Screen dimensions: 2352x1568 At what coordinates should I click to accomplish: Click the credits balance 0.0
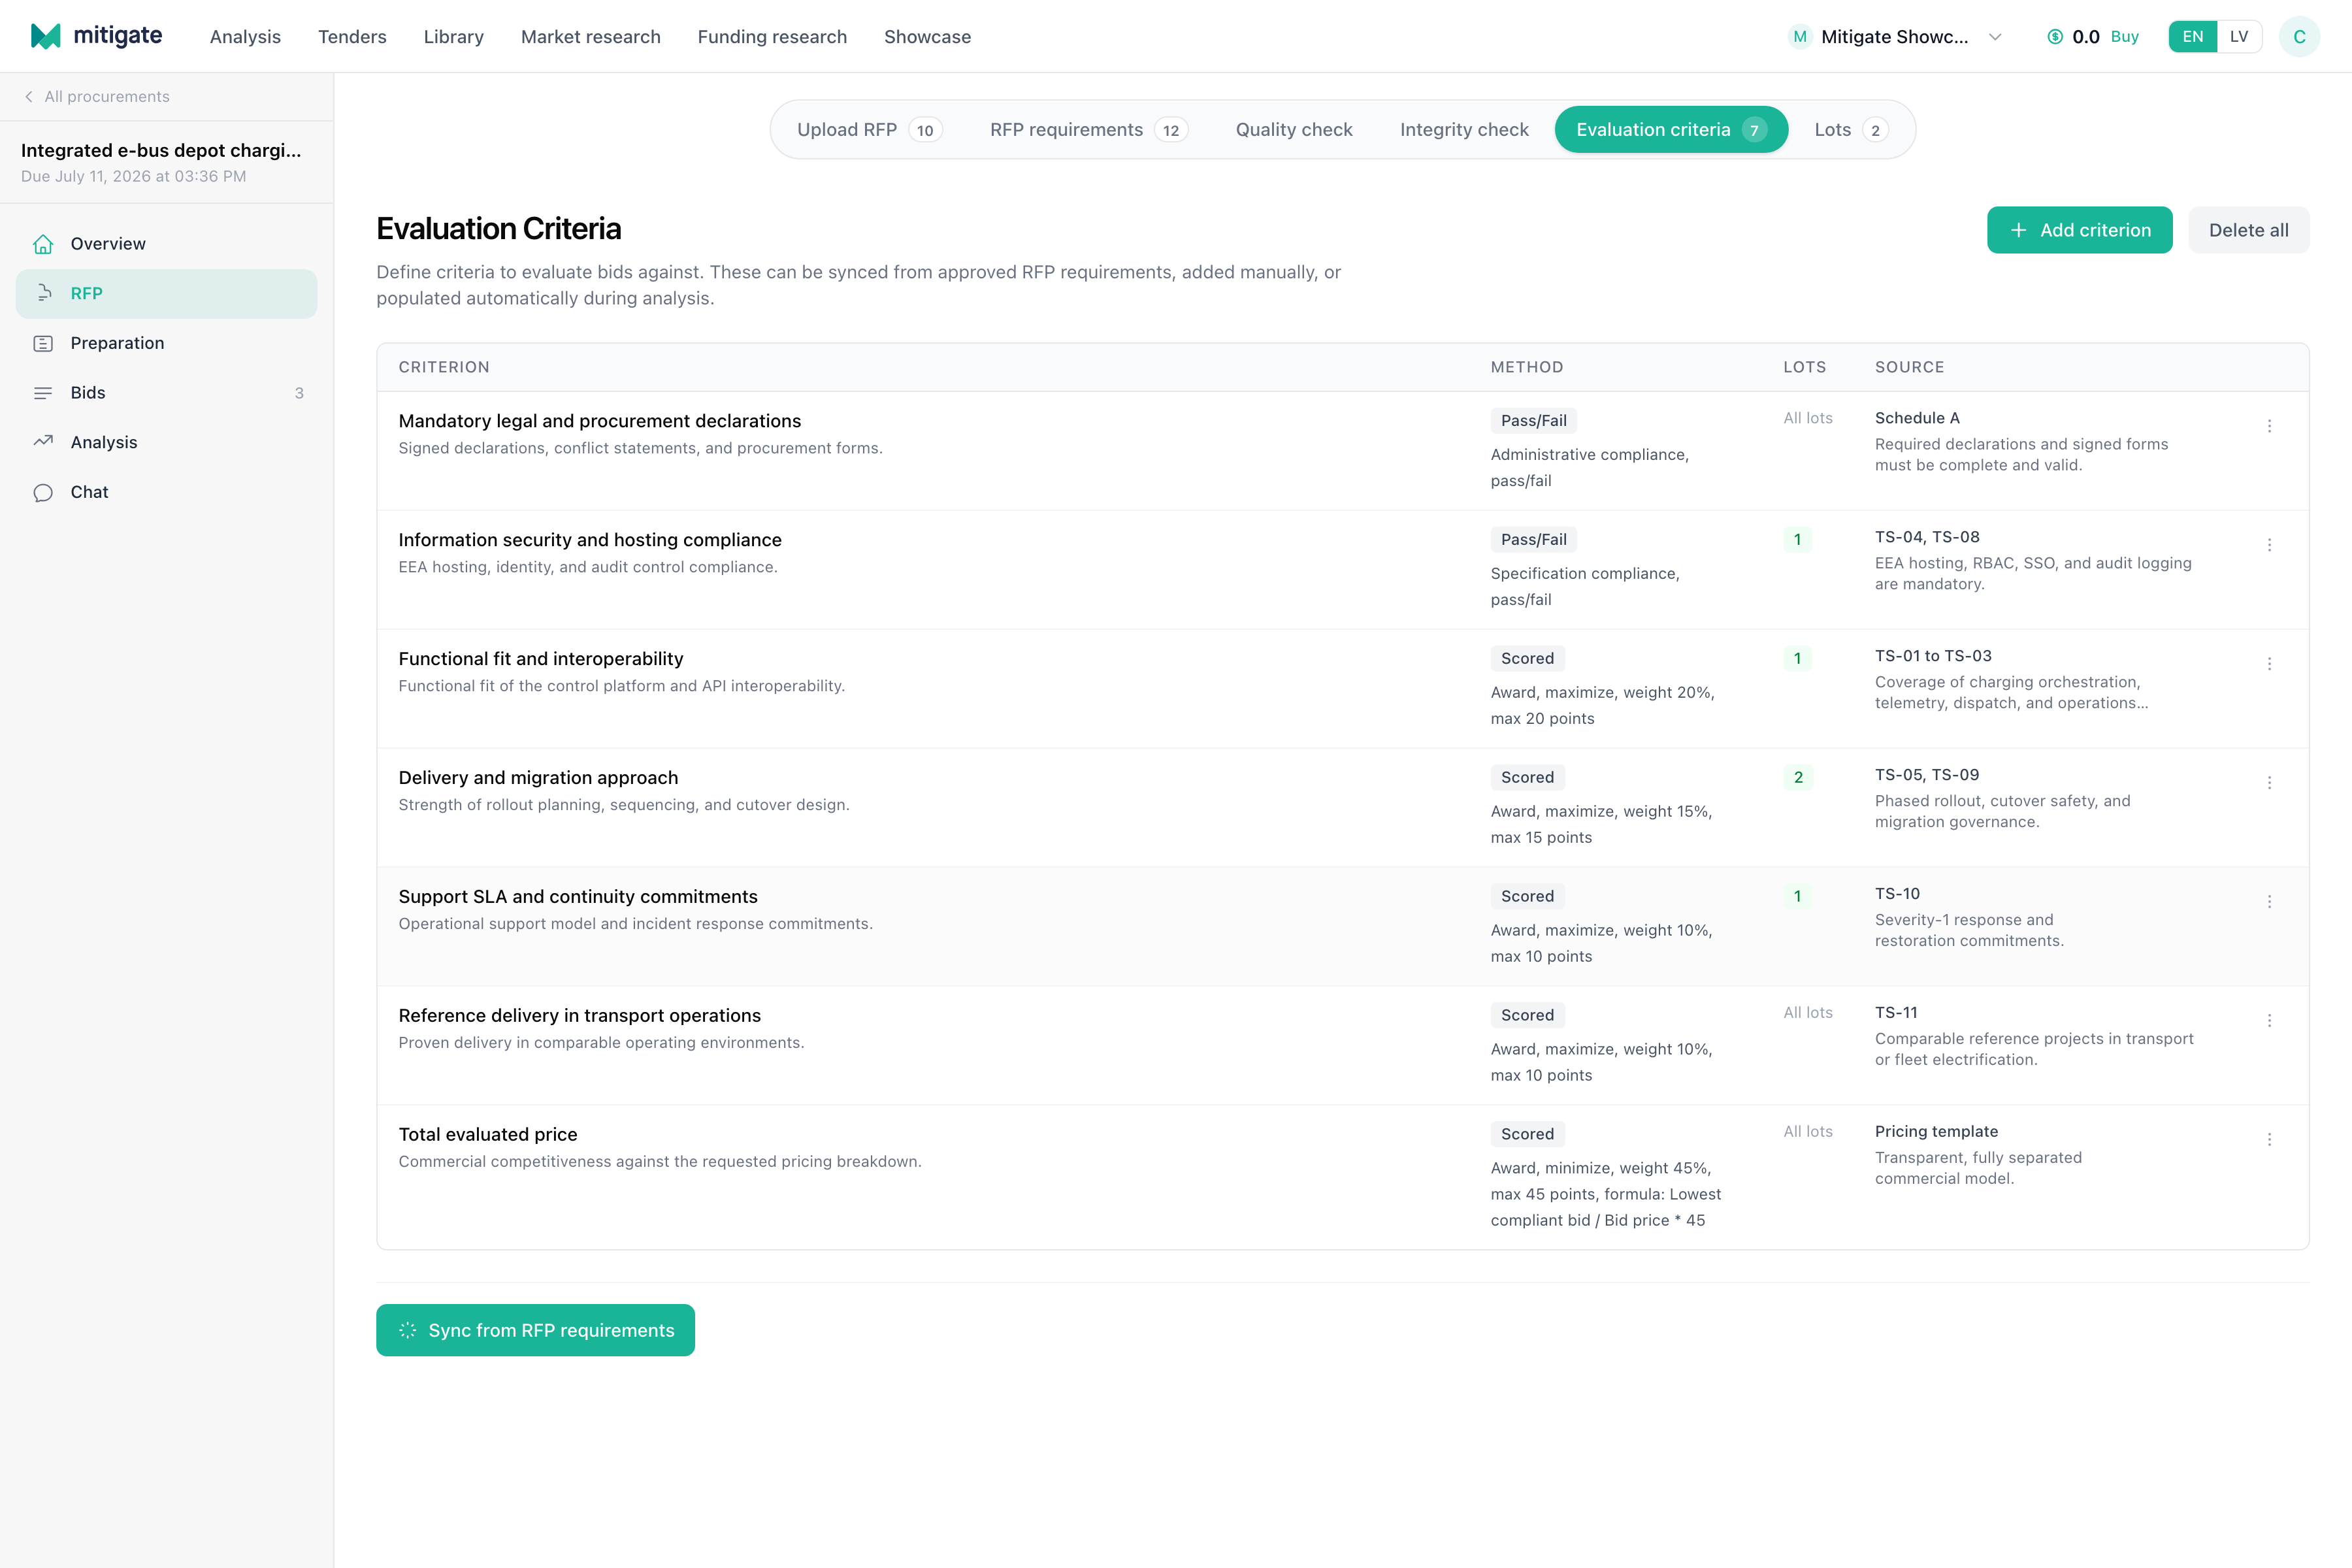pyautogui.click(x=2085, y=37)
